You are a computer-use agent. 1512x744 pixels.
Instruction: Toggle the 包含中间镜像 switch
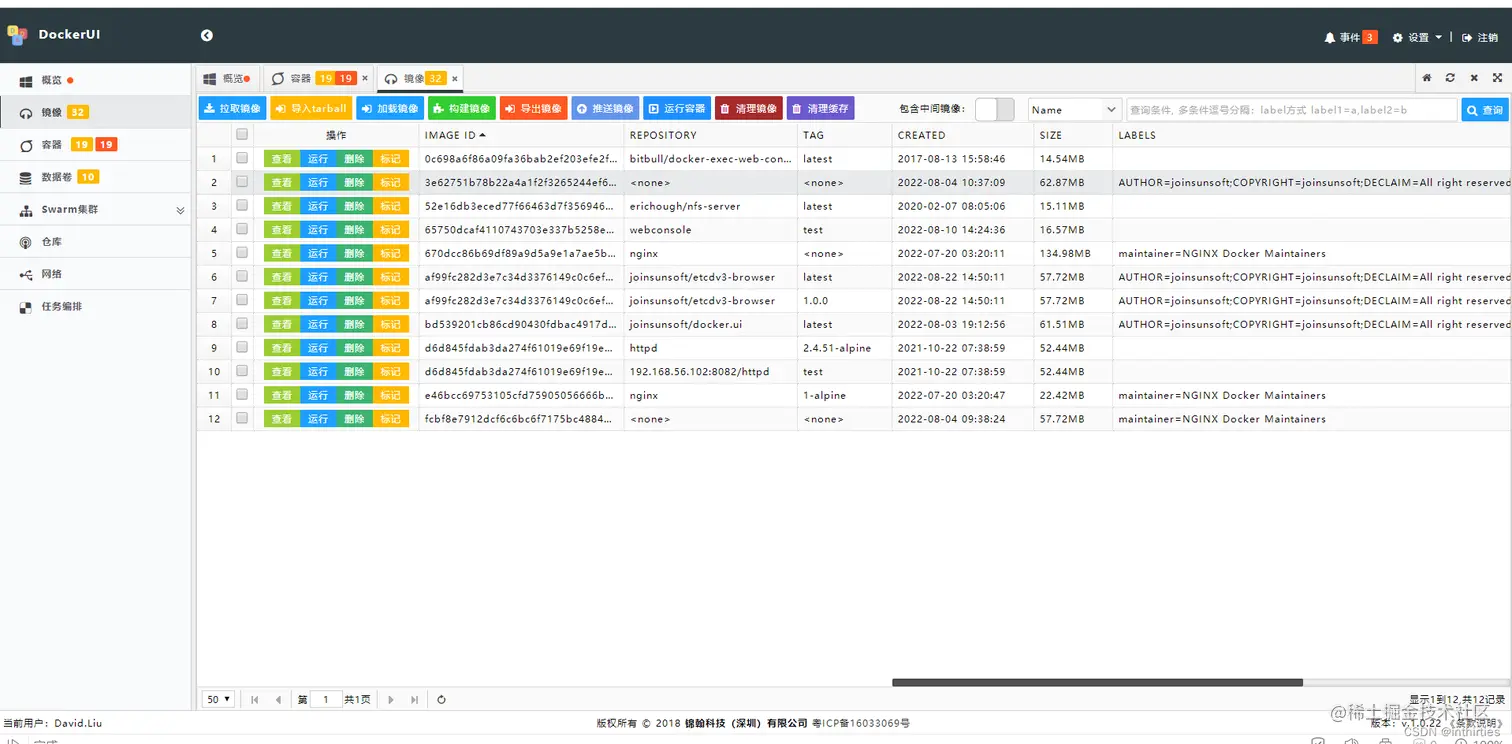tap(994, 109)
